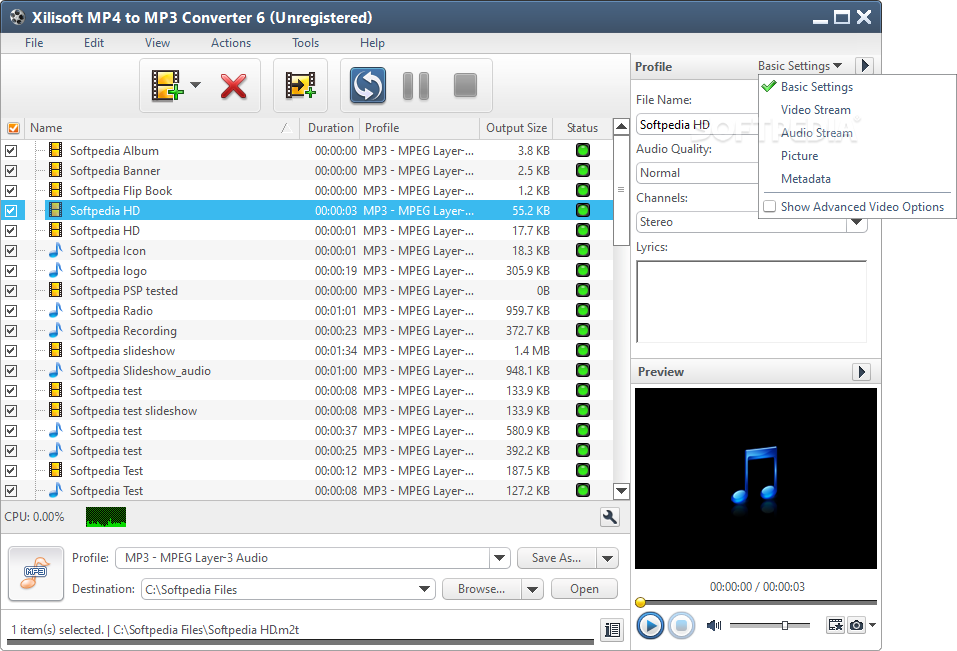This screenshot has width=957, height=651.
Task: Click the film icon for Softpedia Flip Book
Action: (56, 190)
